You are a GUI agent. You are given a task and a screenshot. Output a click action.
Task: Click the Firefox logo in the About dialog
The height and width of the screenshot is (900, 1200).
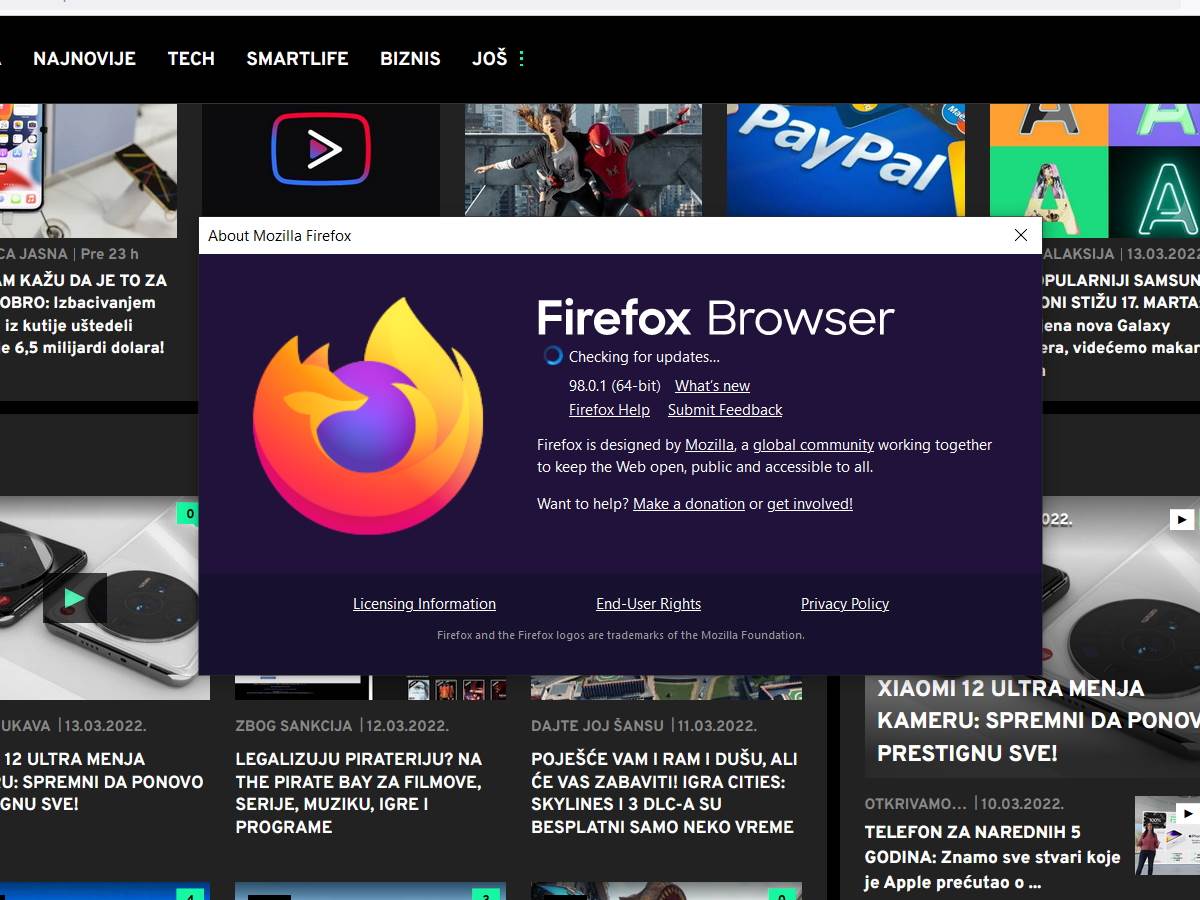pyautogui.click(x=369, y=412)
